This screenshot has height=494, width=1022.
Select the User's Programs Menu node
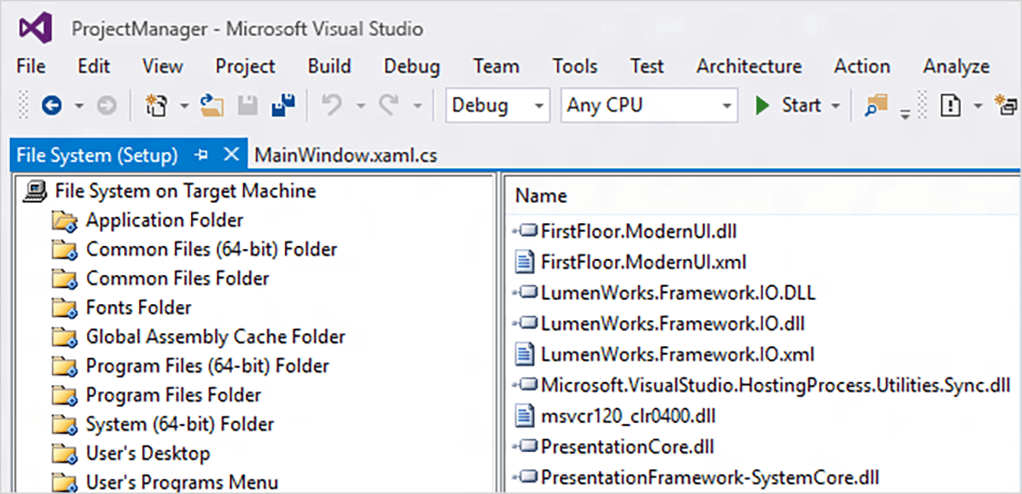coord(182,482)
